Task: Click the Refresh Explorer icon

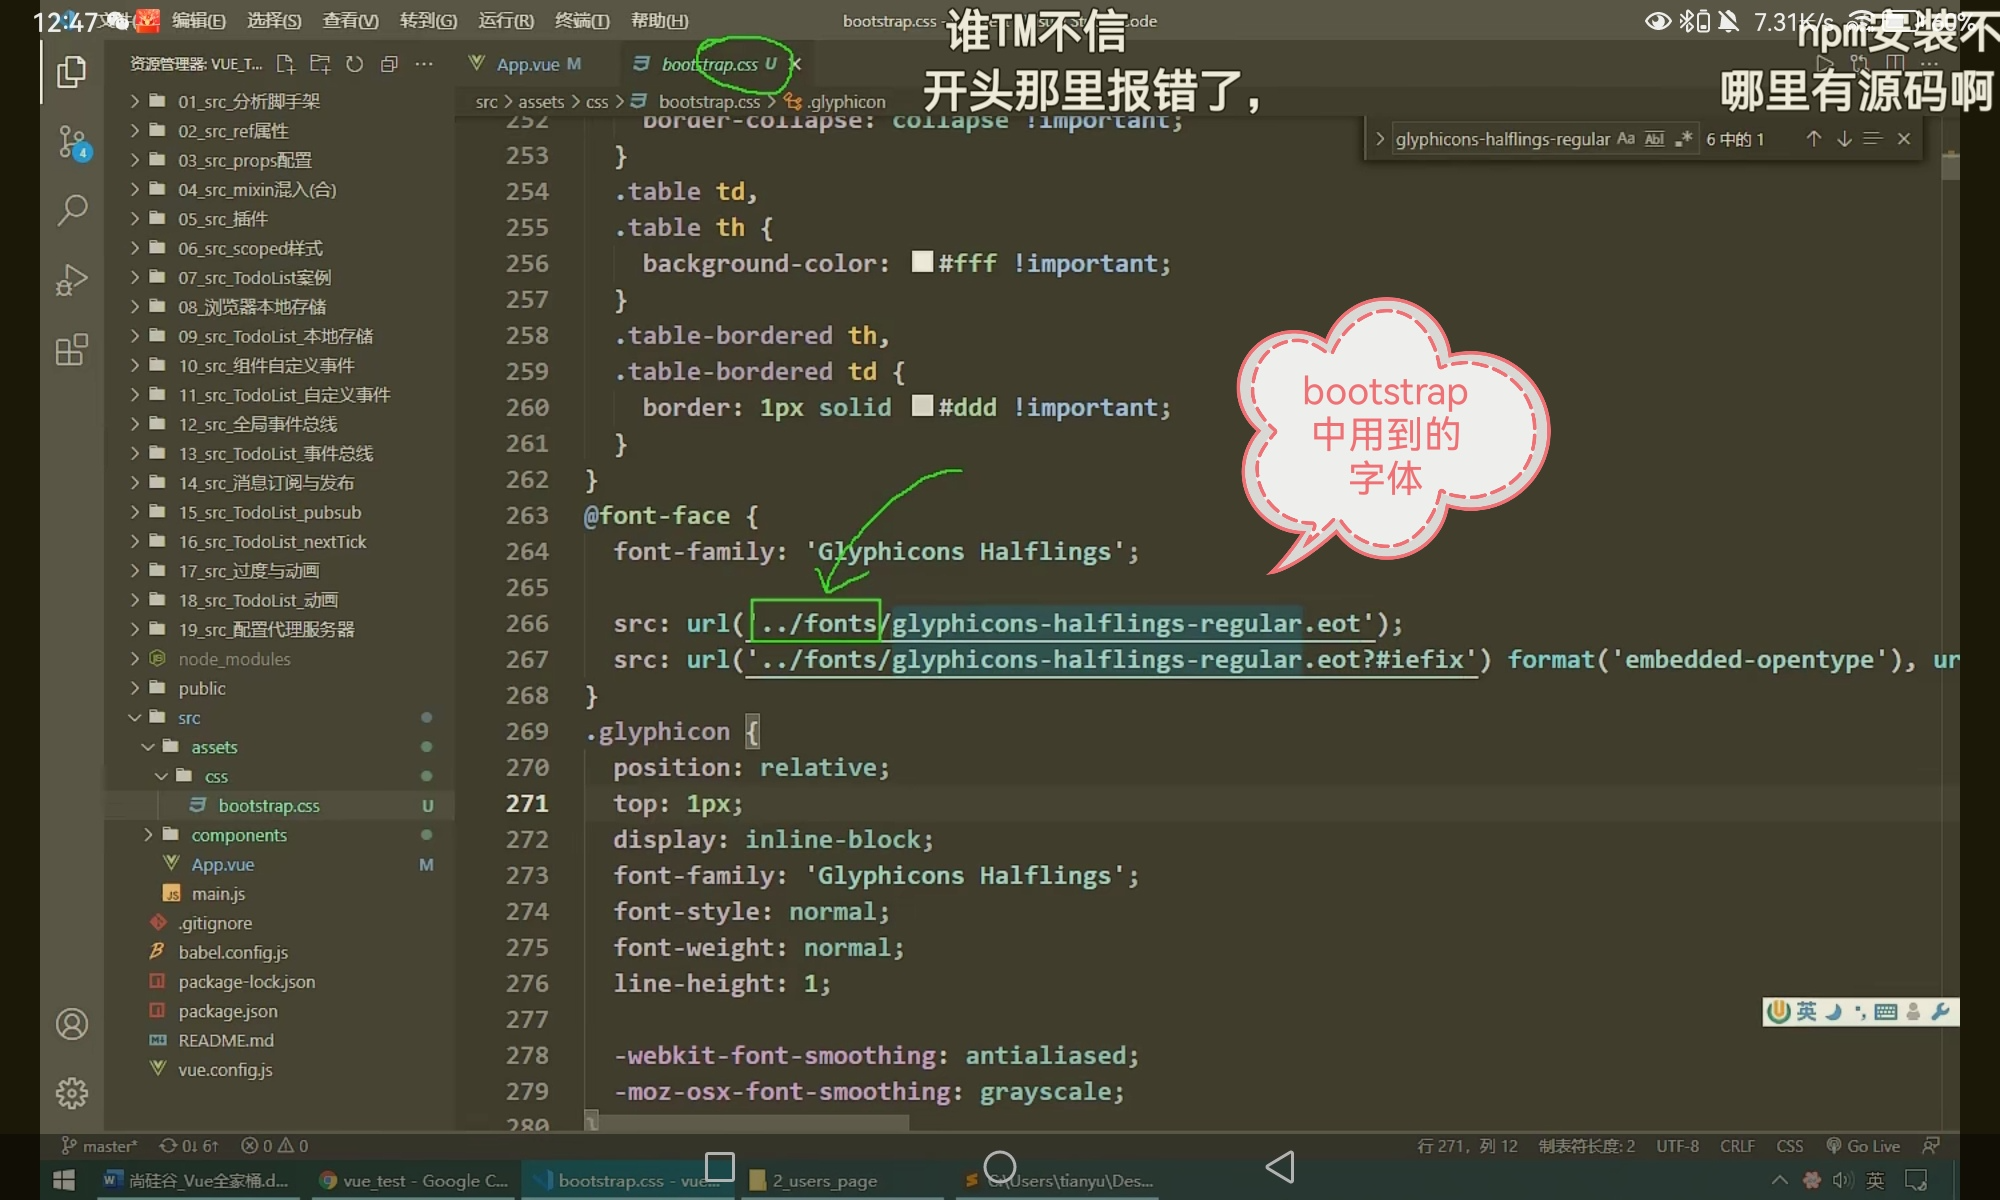Action: click(x=354, y=64)
